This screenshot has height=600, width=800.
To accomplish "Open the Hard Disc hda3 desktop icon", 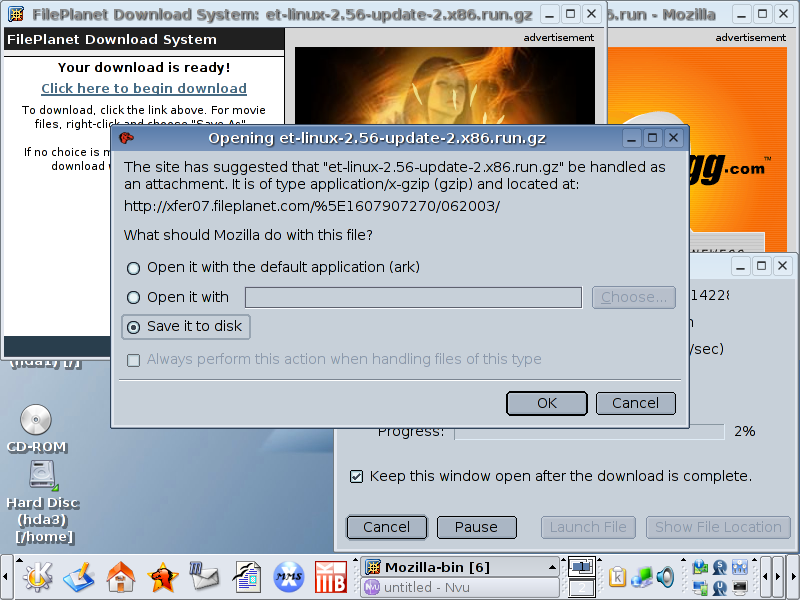I will tap(43, 503).
